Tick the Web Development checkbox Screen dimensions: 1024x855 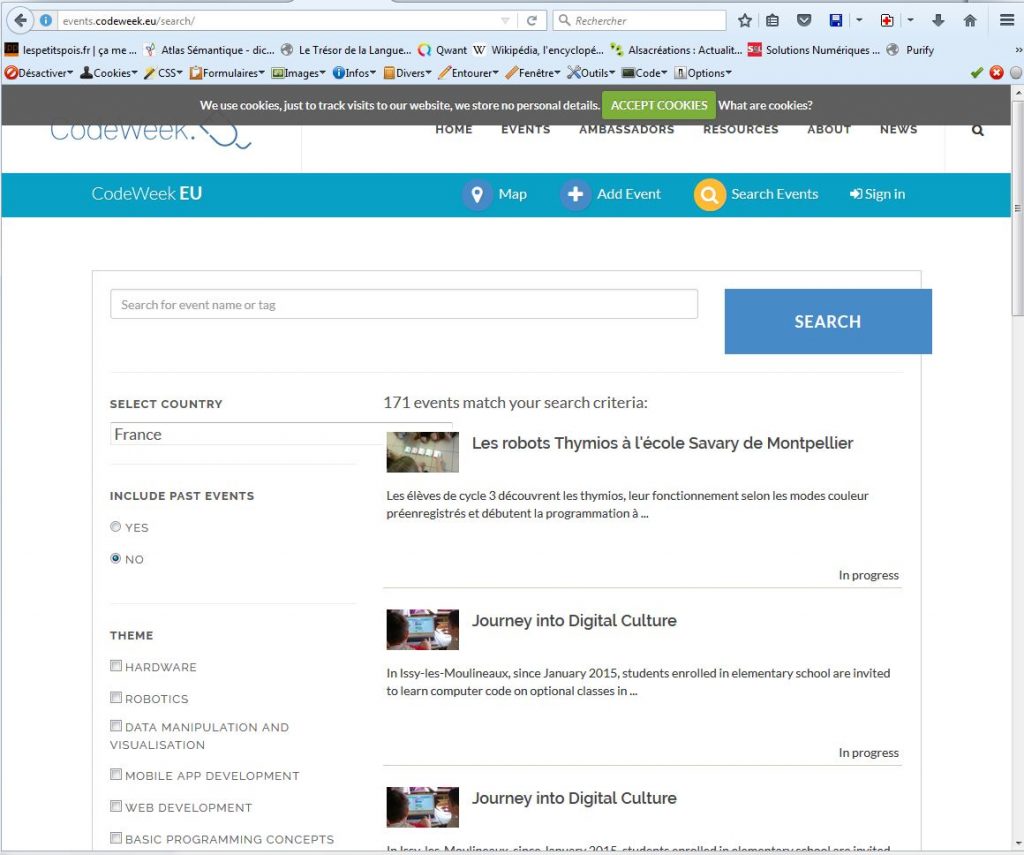tap(116, 806)
